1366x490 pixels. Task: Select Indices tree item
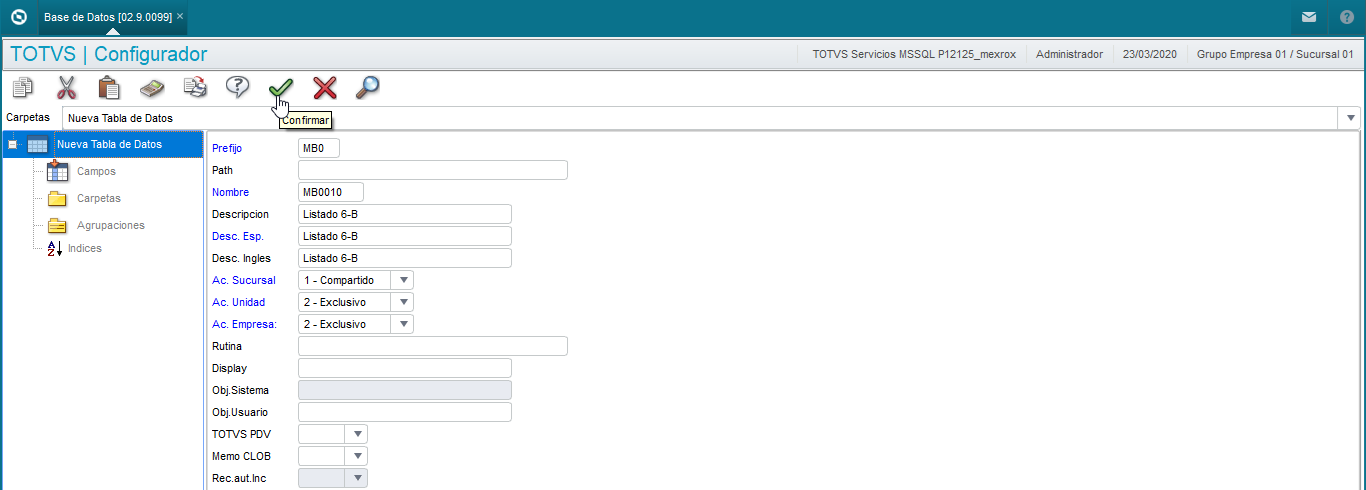click(85, 248)
